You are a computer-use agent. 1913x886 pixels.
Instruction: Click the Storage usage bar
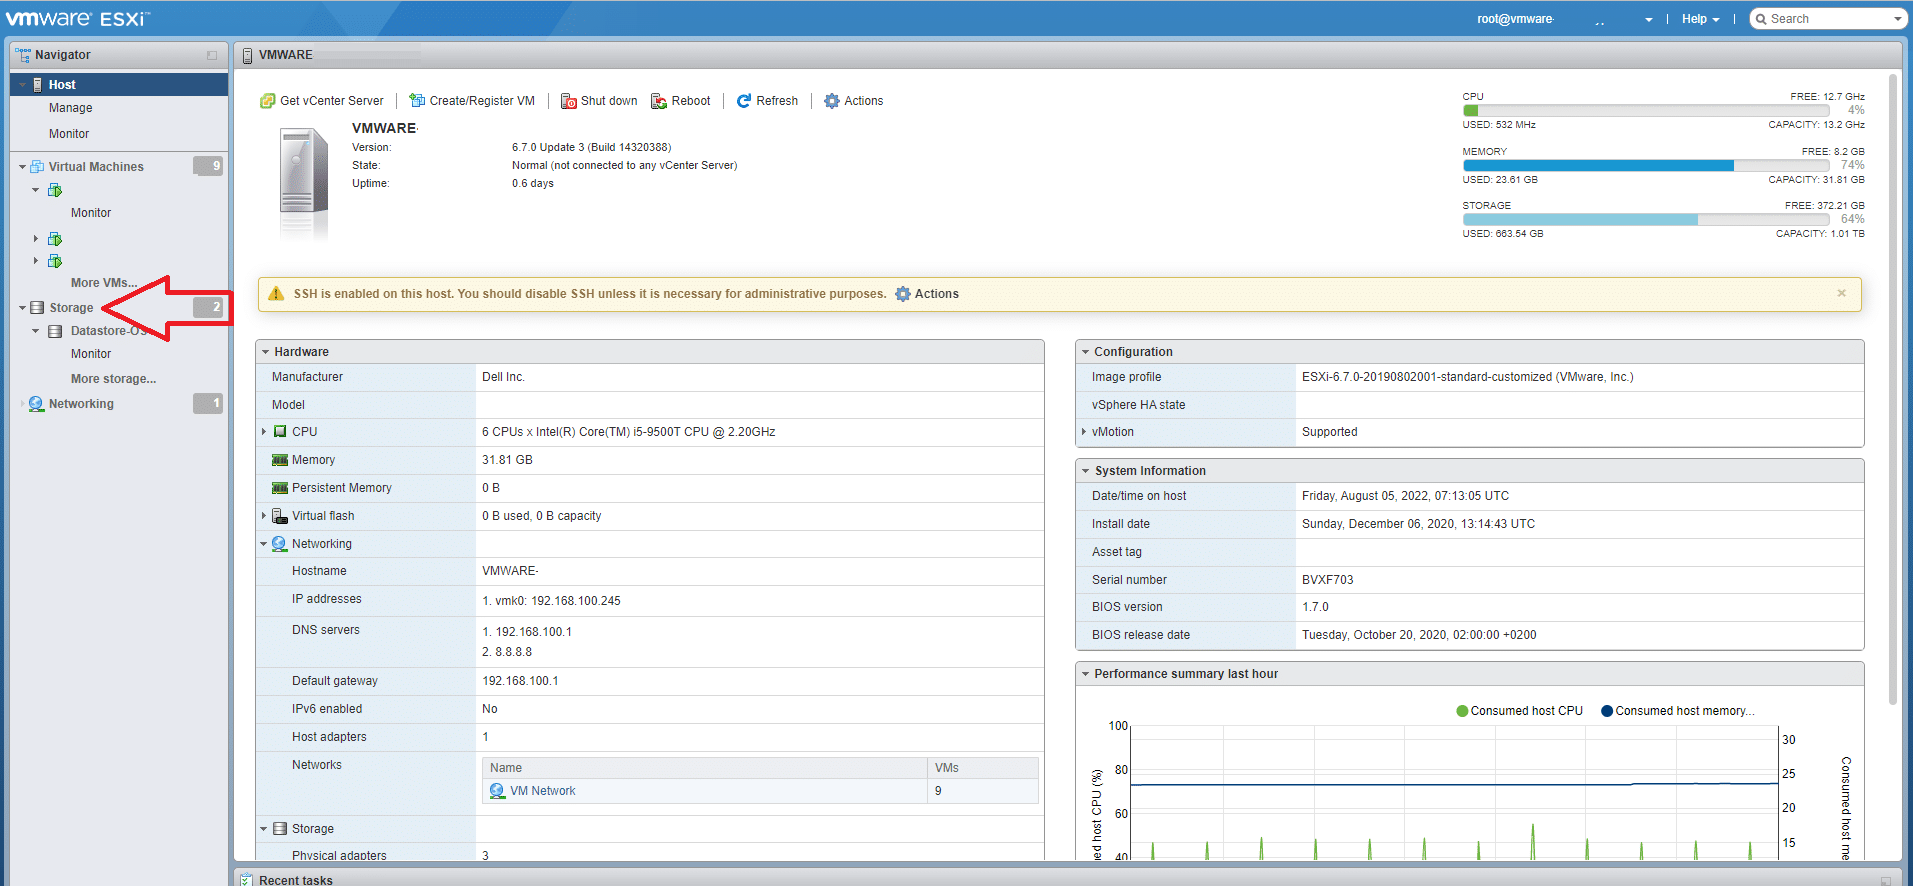click(1645, 219)
